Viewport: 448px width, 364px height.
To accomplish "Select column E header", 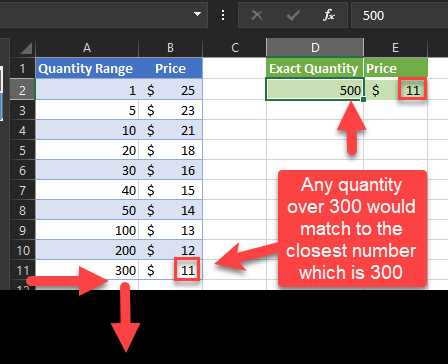I will 395,48.
